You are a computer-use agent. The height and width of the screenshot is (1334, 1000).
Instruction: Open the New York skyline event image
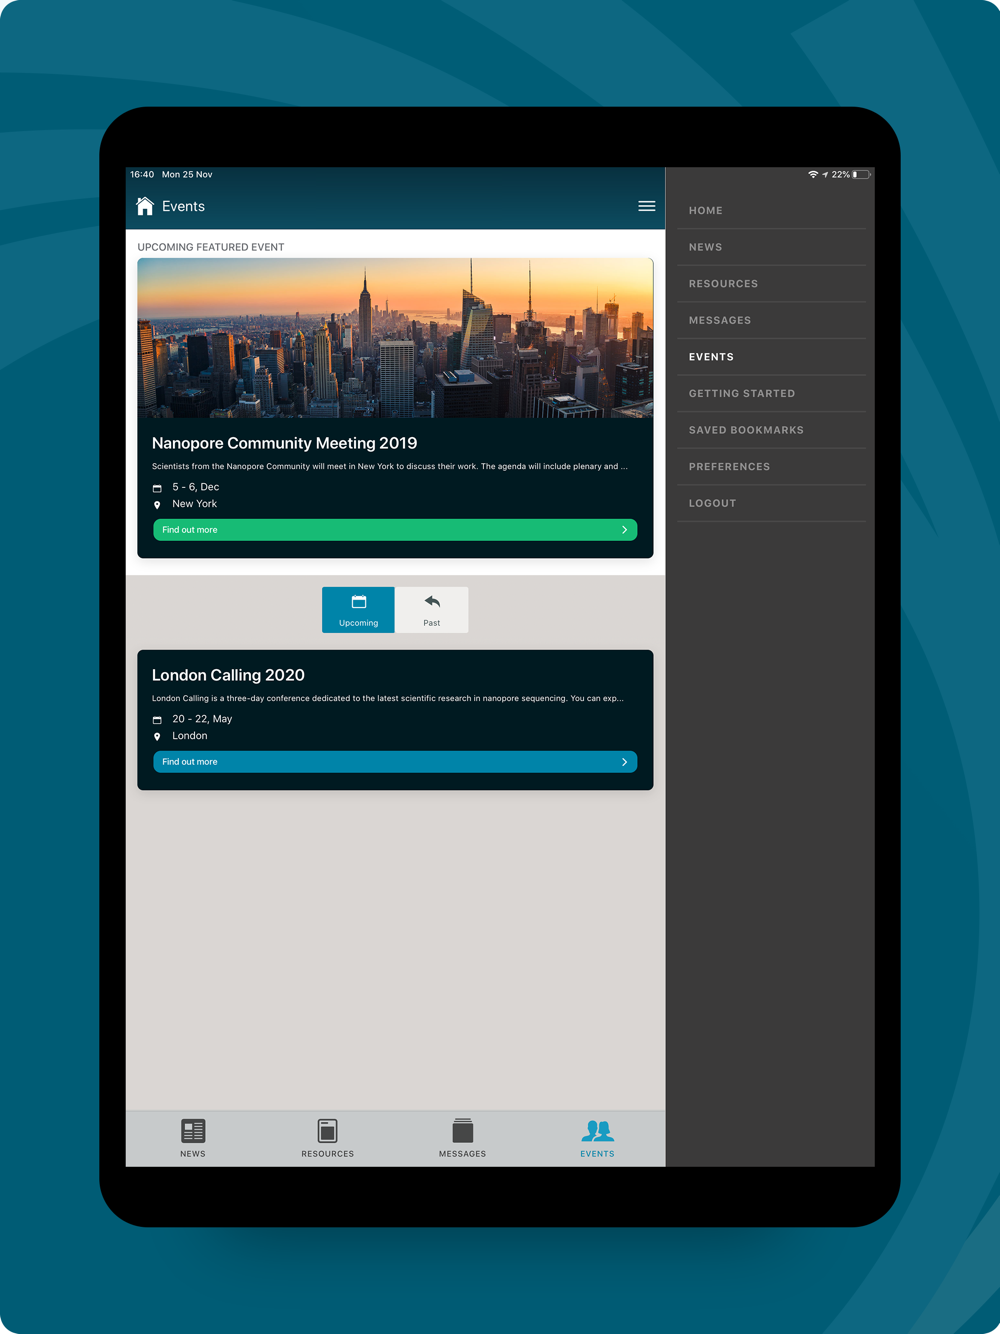[395, 338]
